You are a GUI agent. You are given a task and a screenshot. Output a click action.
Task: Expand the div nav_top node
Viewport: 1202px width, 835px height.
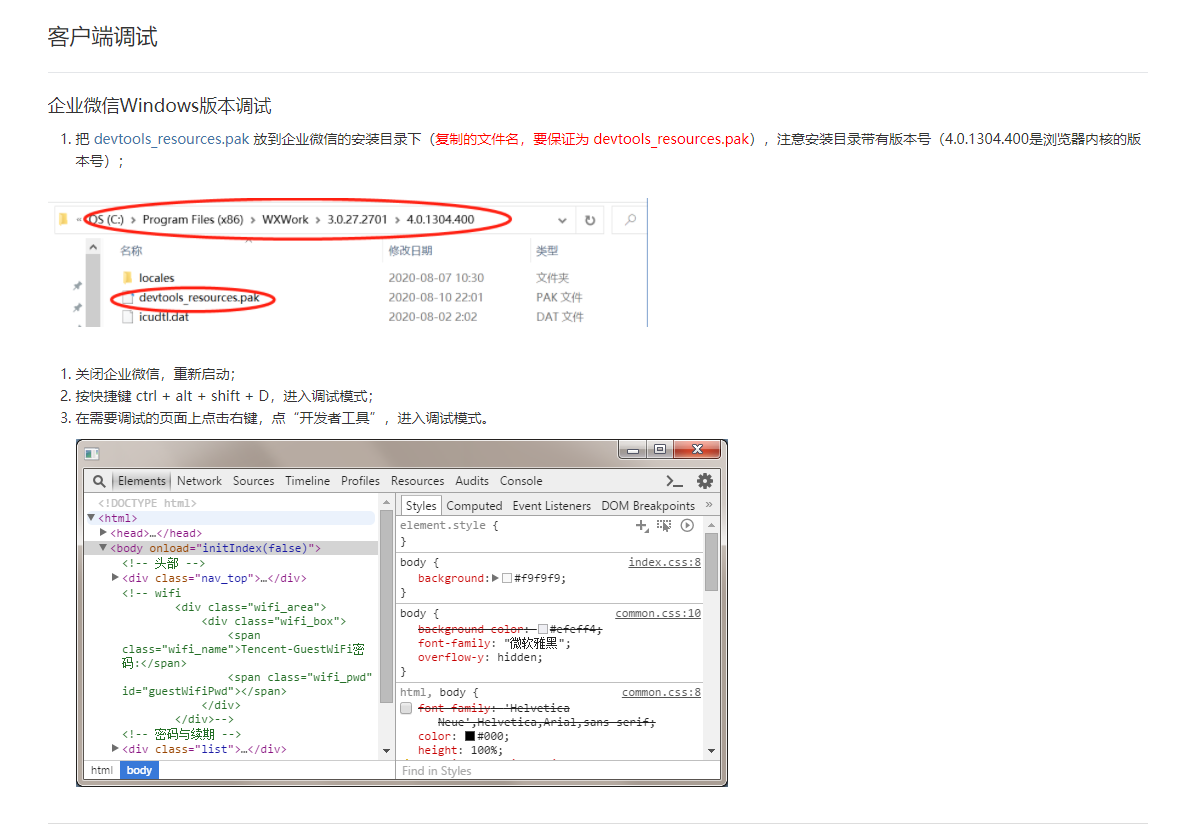pyautogui.click(x=116, y=577)
